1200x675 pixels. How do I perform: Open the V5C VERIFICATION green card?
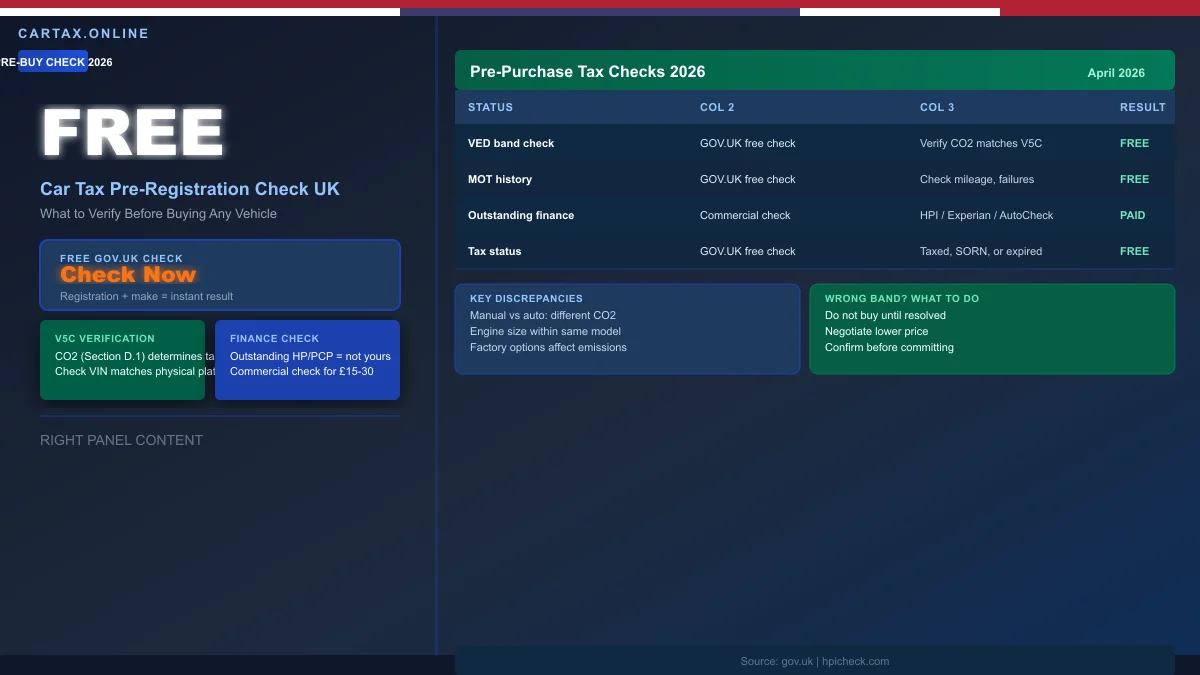point(122,360)
